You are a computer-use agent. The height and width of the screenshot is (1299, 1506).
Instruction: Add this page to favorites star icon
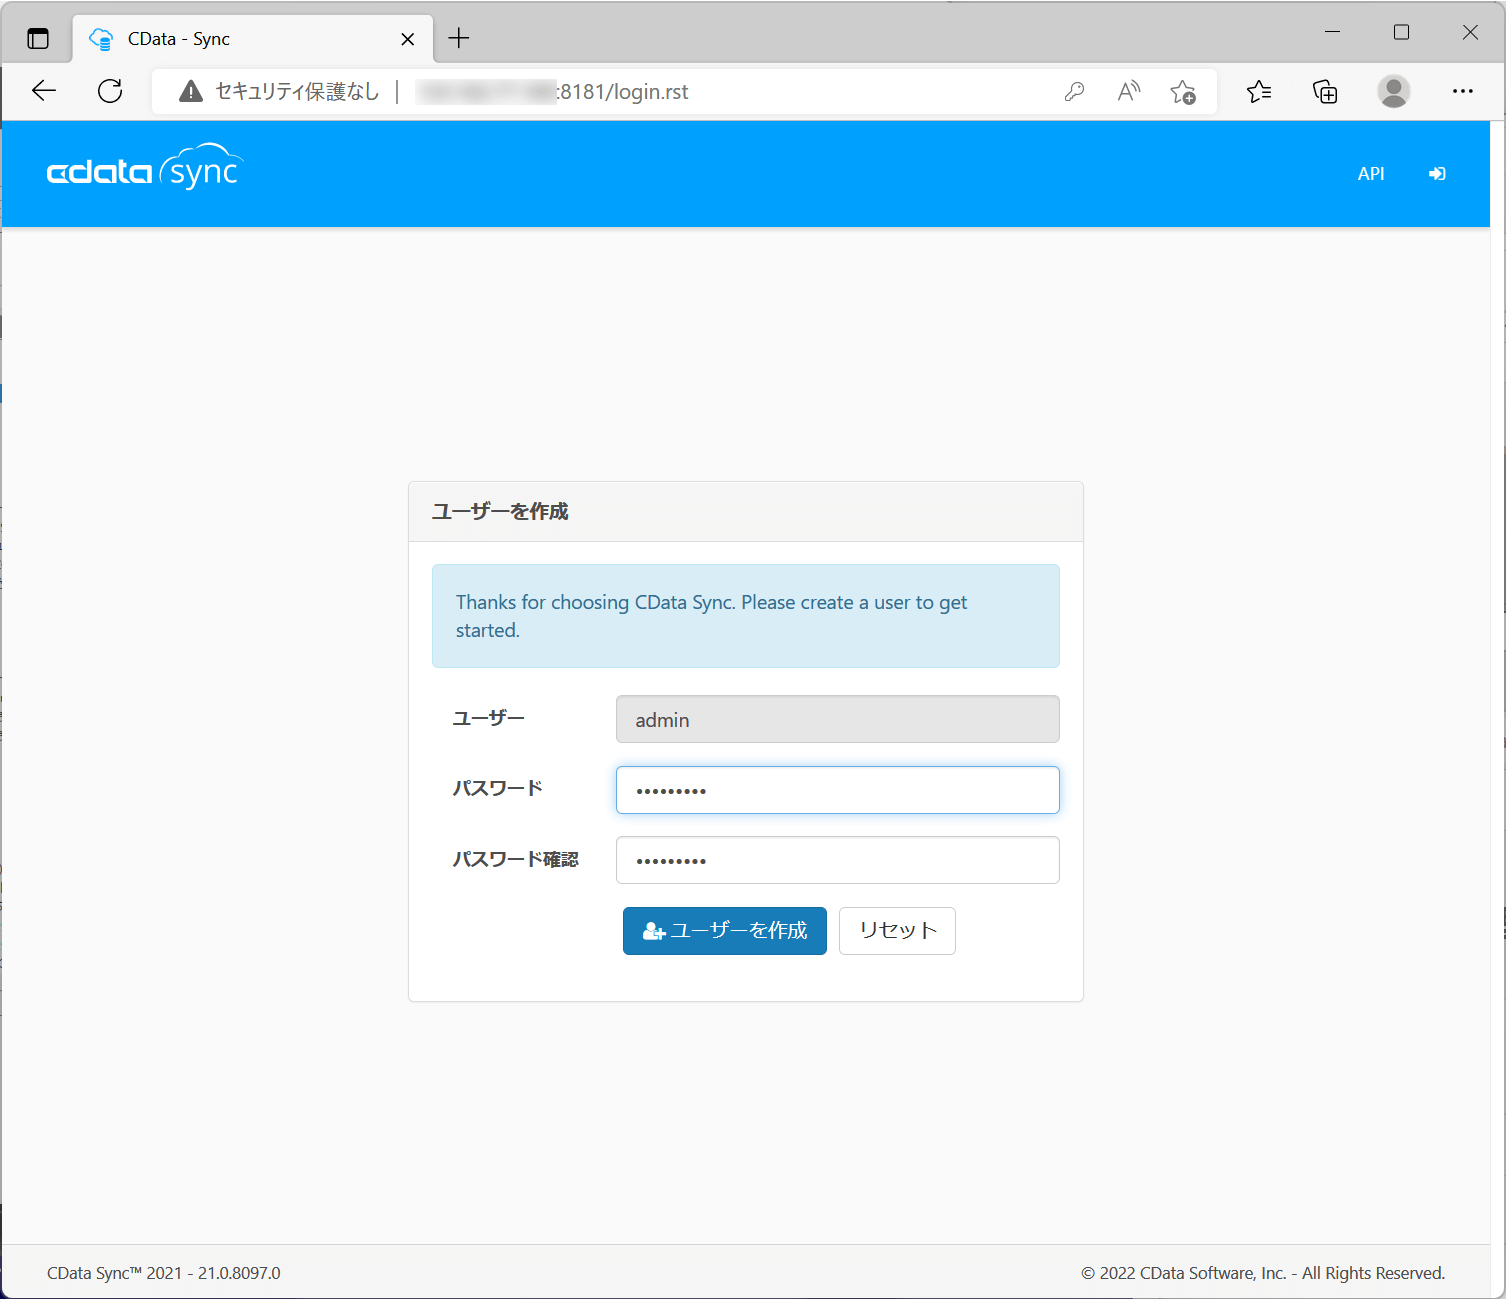click(x=1183, y=92)
